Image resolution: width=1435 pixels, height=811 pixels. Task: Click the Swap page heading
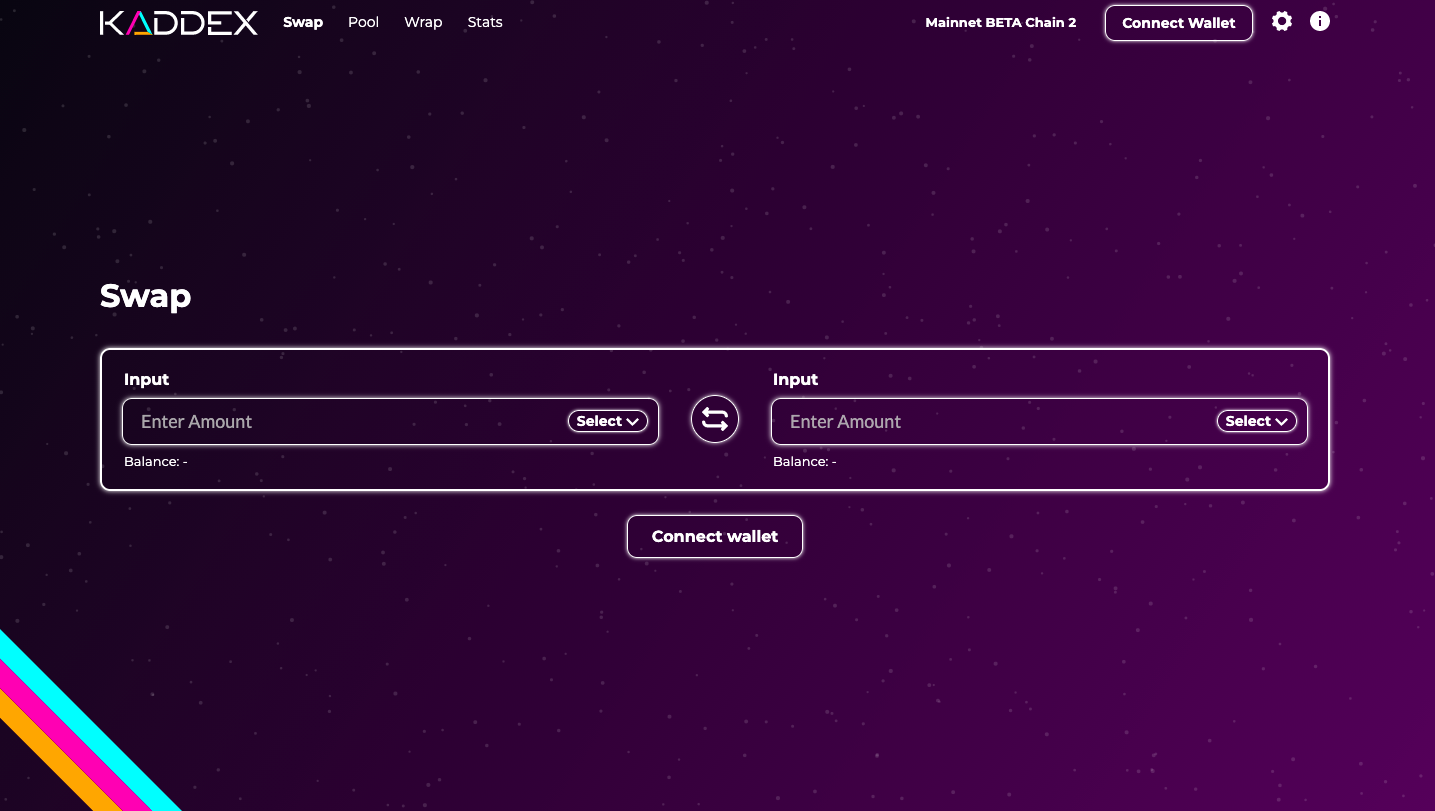(x=146, y=296)
